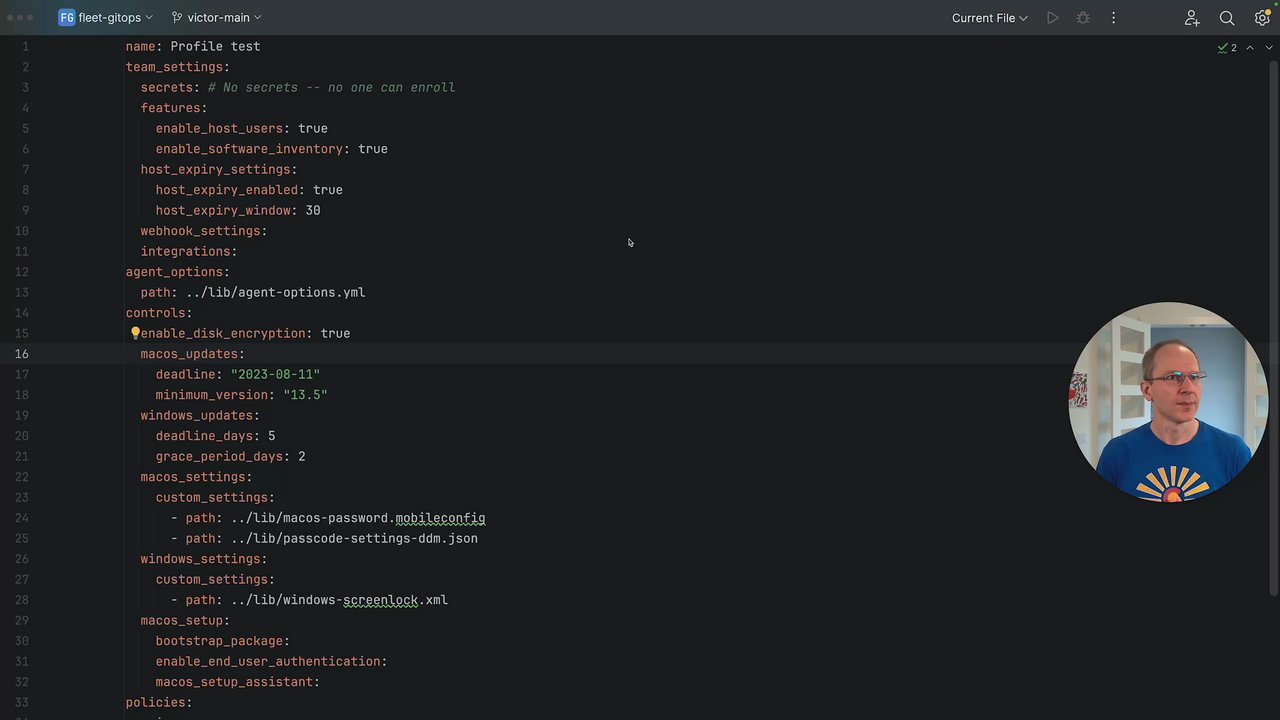
Task: Click the green typo inspections checkmark widget
Action: click(1227, 48)
